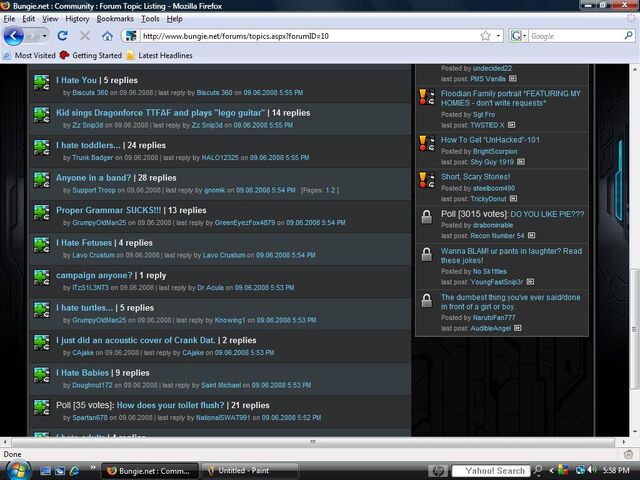Image resolution: width=640 pixels, height=480 pixels.
Task: Open the 'I hate turtles...' topic
Action: [84, 308]
